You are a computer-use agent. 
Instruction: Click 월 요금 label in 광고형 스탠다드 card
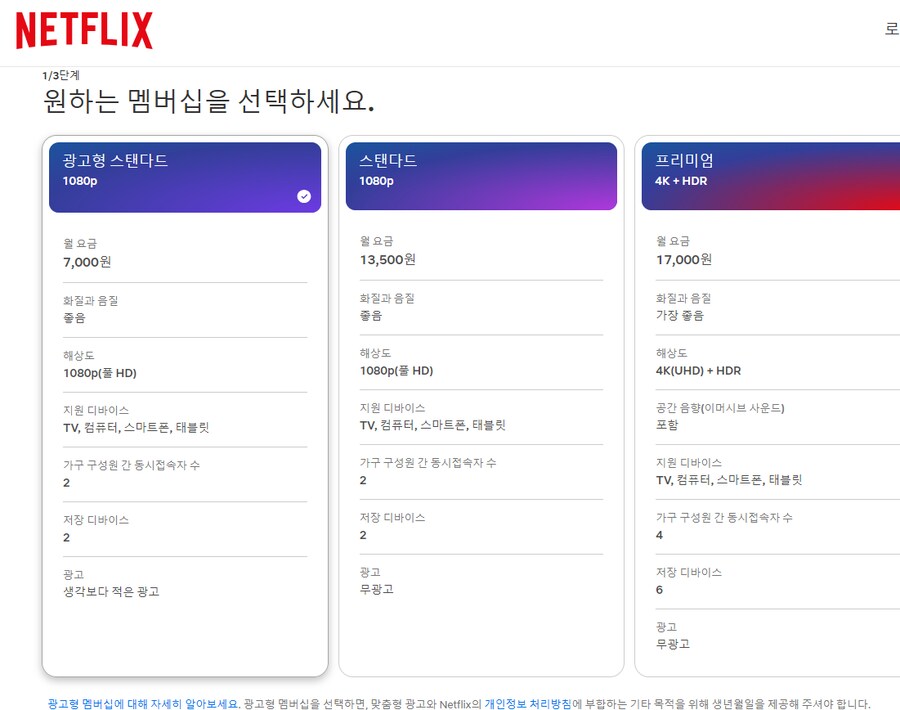point(80,244)
